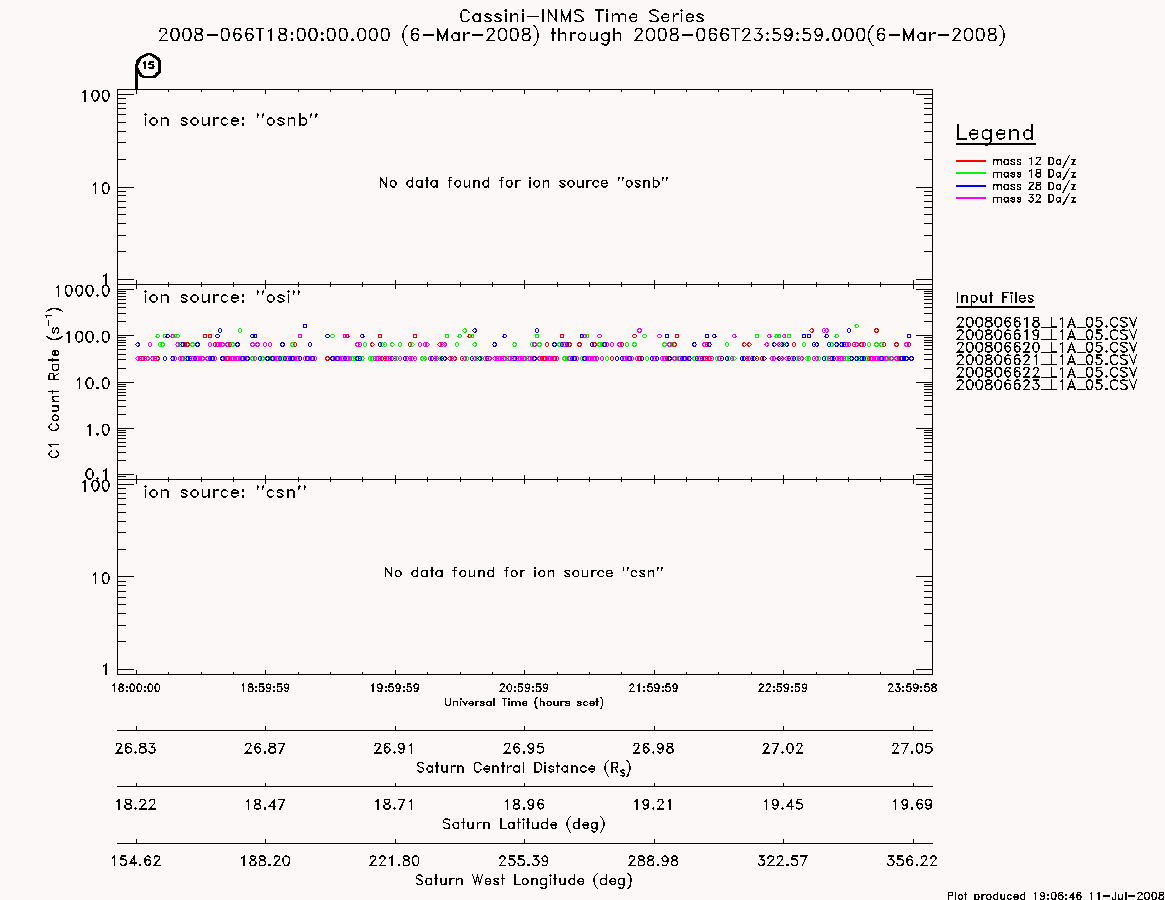Click the 19:59:59 time tick label

pos(395,688)
